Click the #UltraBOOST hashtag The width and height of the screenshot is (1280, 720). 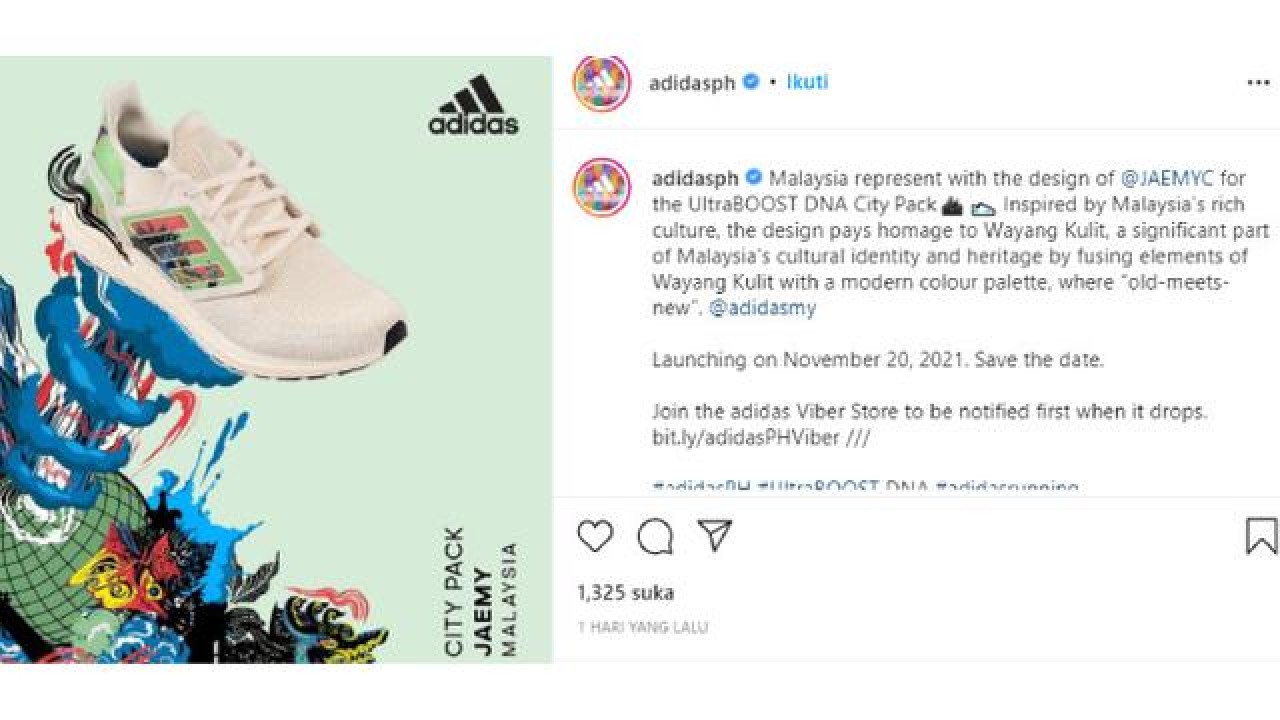click(x=817, y=484)
